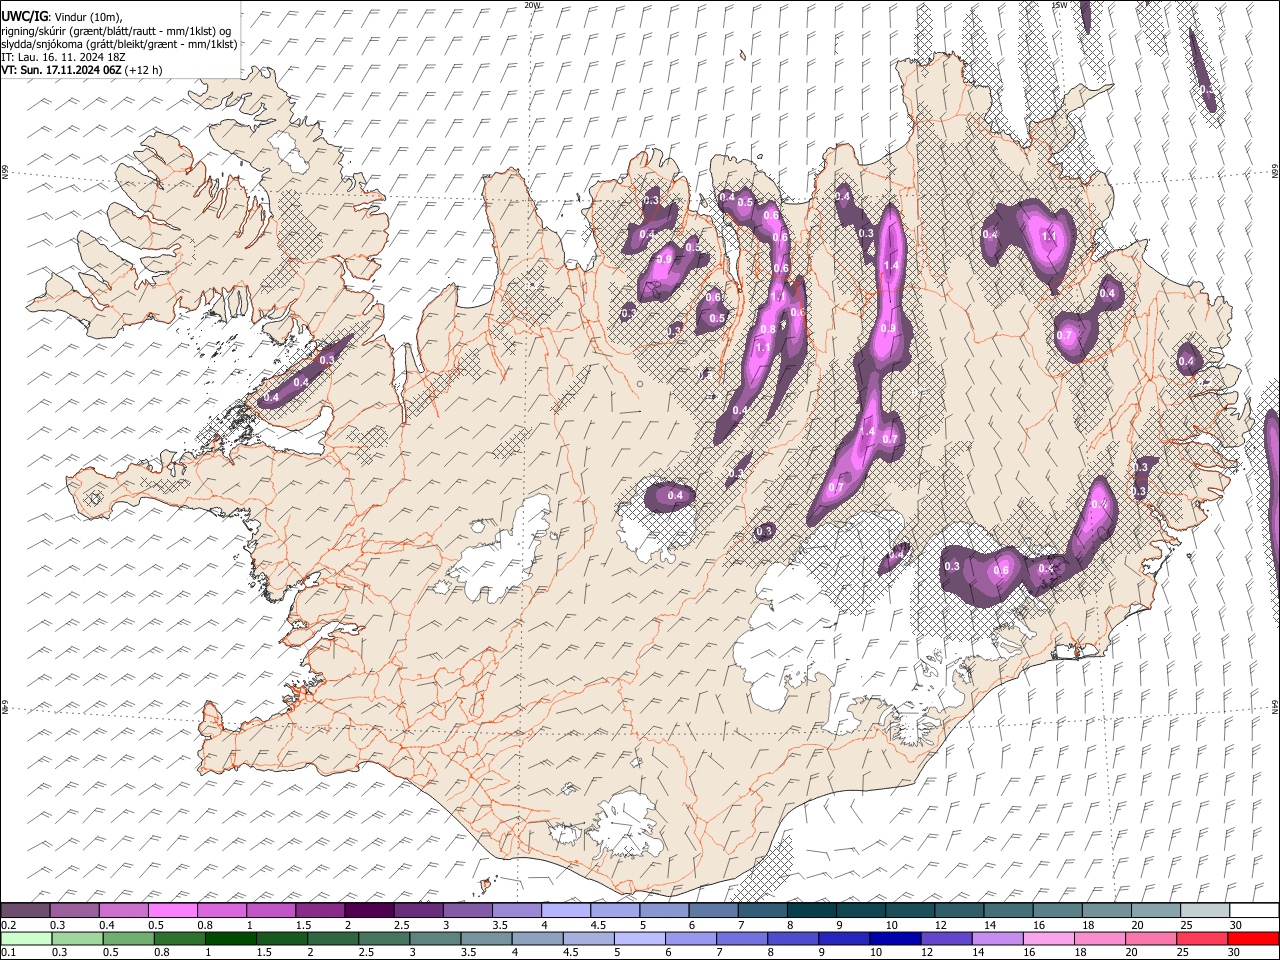1280x960 pixels.
Task: Click the white swatch at 30 in the upper legend
Action: (x=1252, y=911)
